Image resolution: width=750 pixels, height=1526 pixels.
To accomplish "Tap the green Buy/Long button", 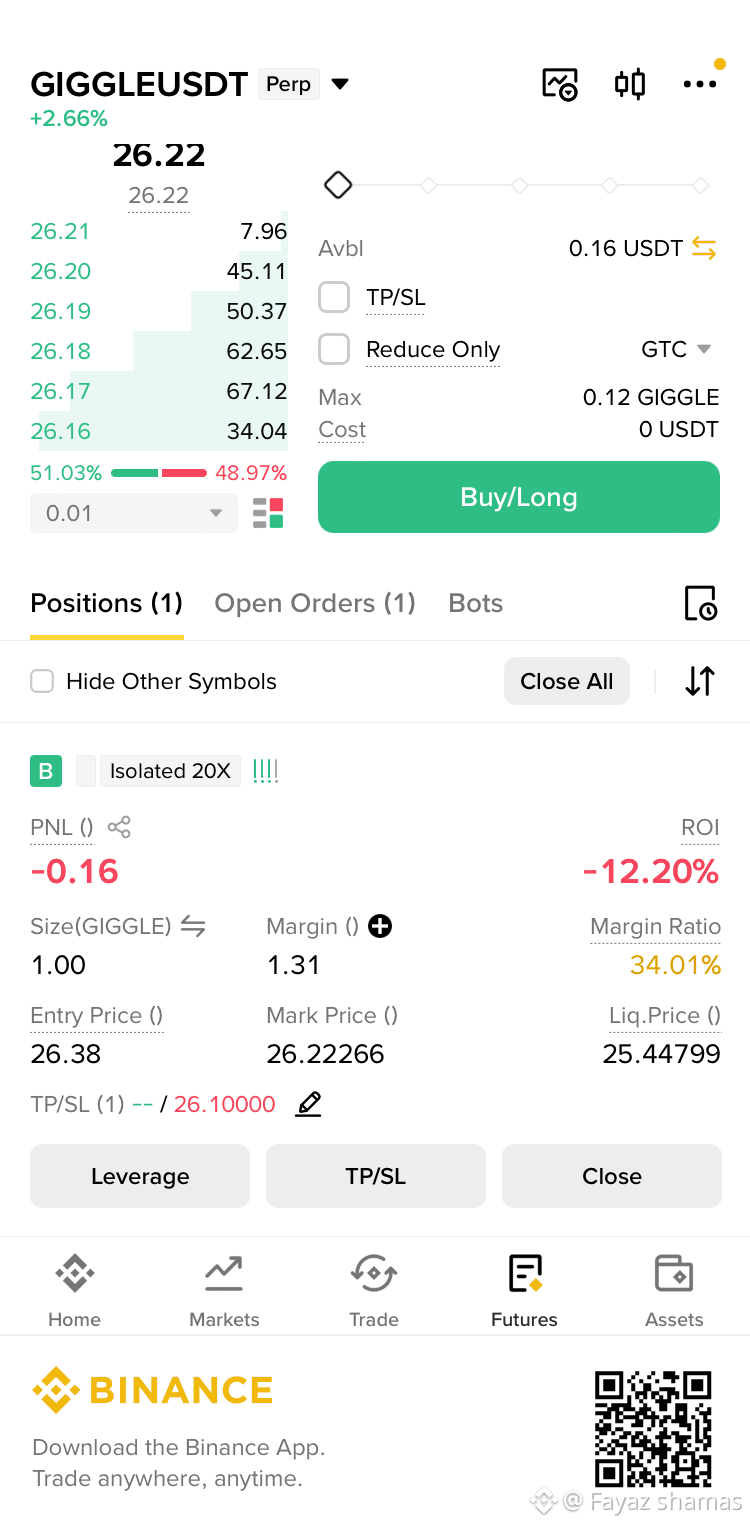I will click(519, 497).
